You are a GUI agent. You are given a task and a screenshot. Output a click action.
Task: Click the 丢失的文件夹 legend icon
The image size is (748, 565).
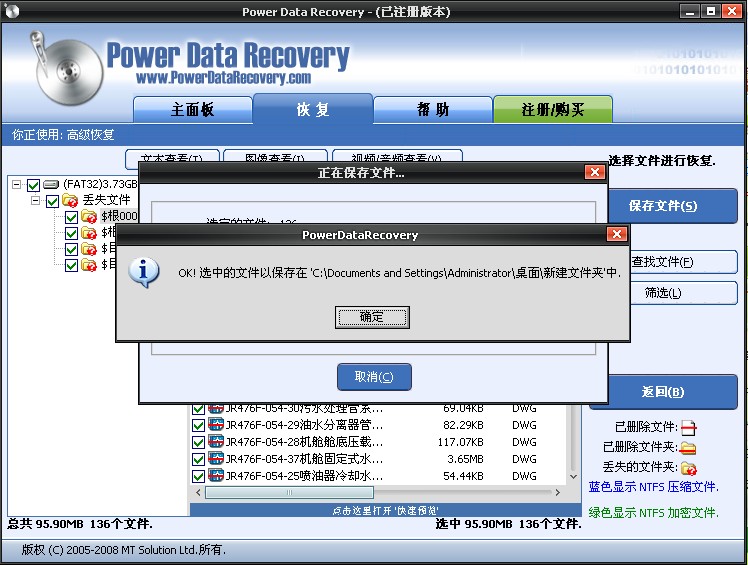pos(688,468)
